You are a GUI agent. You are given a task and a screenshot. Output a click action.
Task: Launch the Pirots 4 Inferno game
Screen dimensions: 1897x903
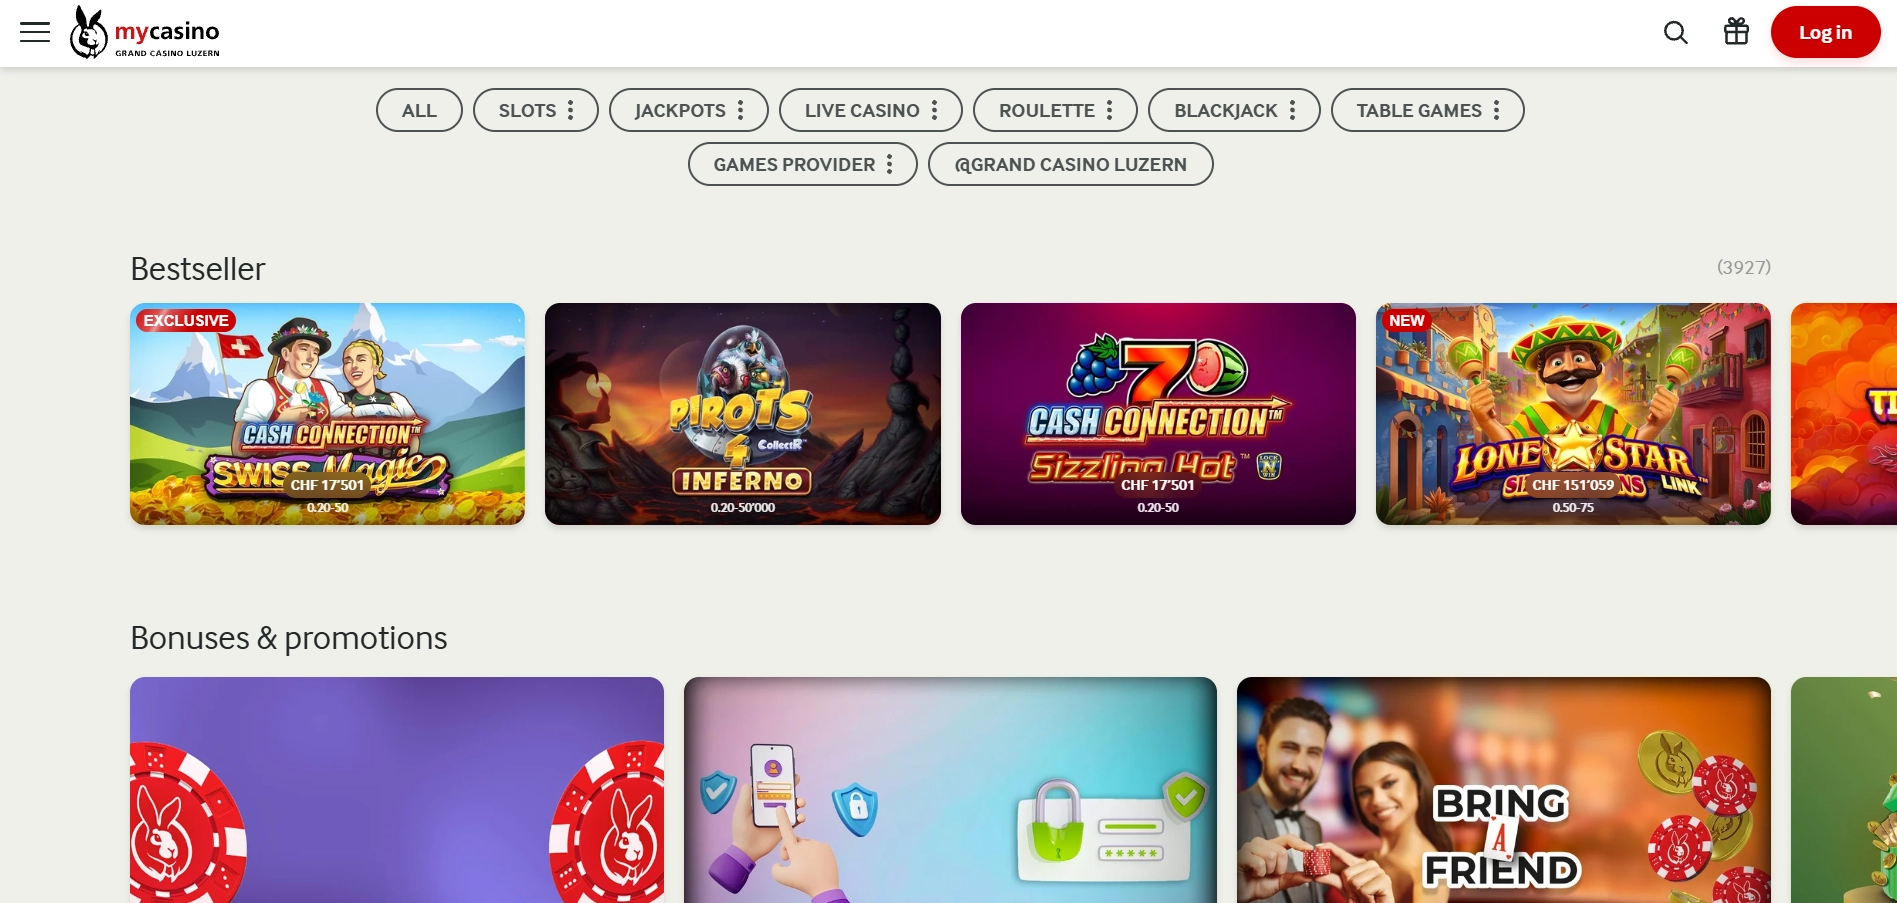click(743, 414)
